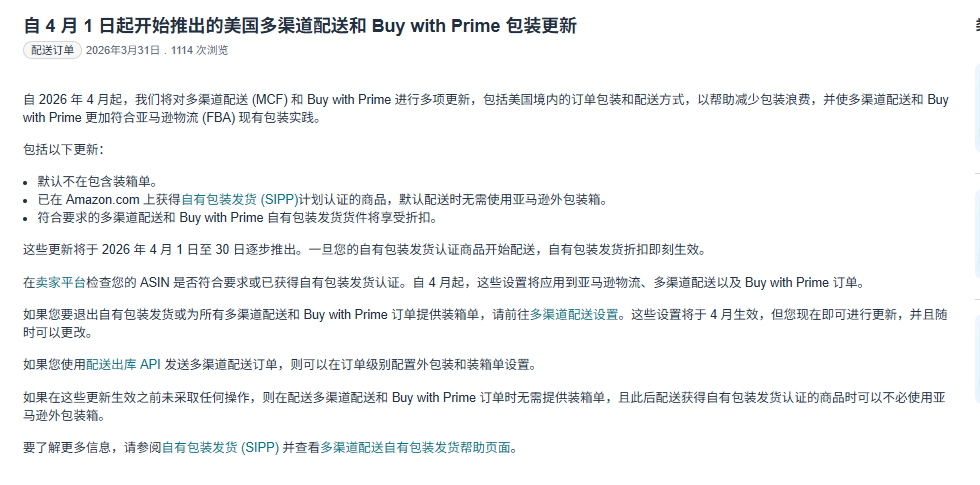Open the 卖家平台 link
Screen dimensions: 980x485
pyautogui.click(x=48, y=282)
